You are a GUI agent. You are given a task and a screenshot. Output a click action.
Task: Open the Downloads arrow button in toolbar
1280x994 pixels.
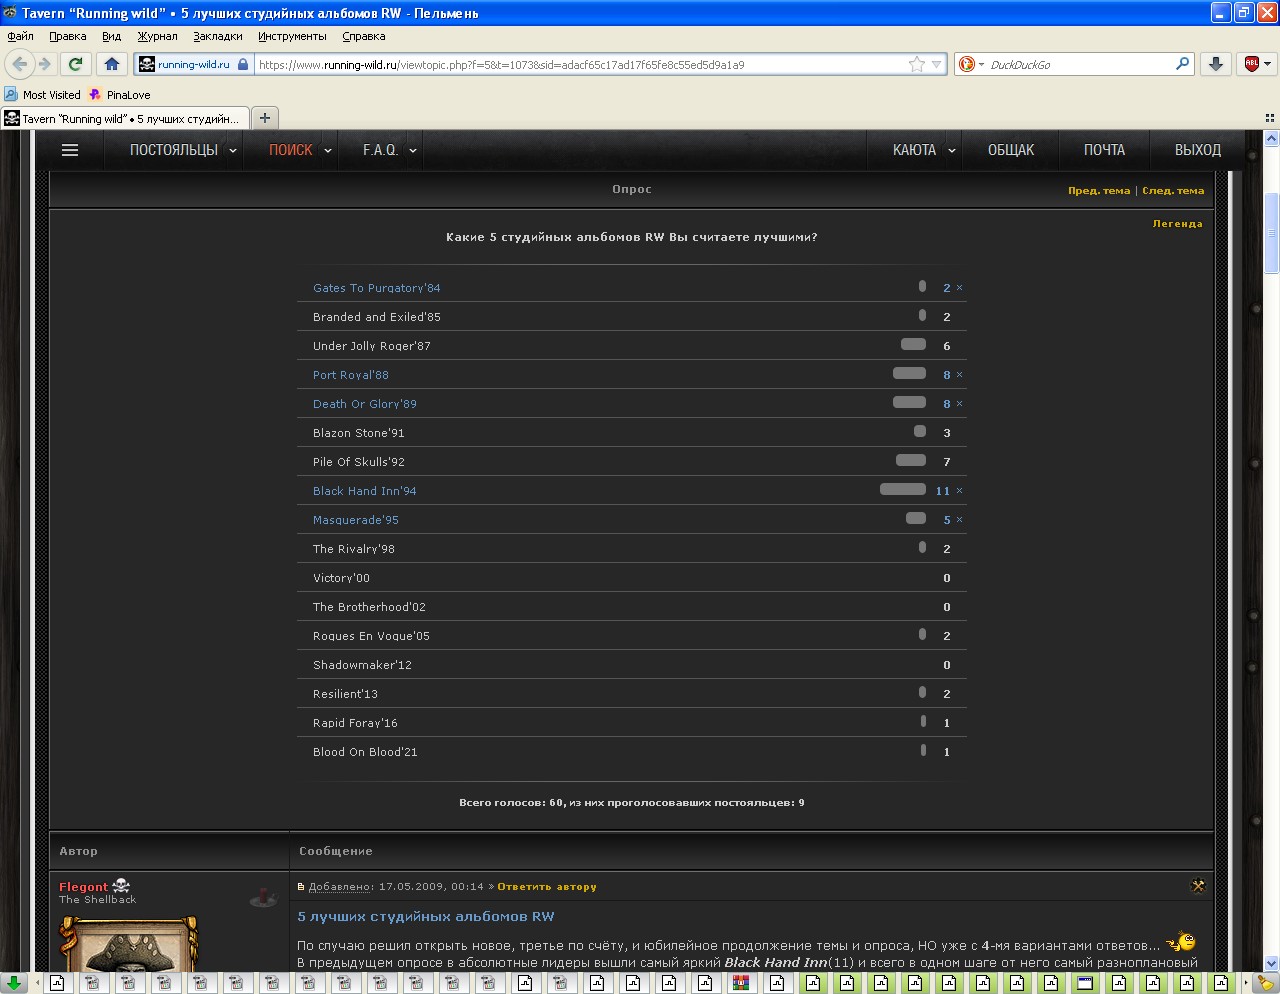coord(1215,64)
